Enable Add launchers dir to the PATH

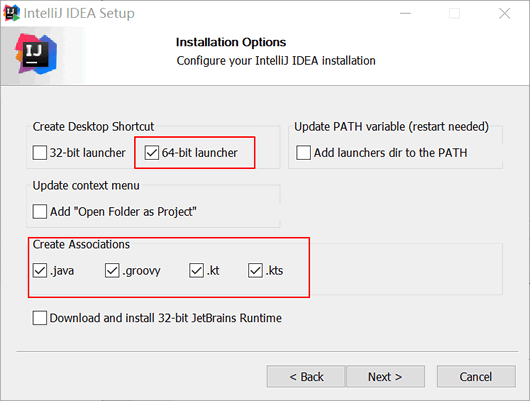click(303, 152)
